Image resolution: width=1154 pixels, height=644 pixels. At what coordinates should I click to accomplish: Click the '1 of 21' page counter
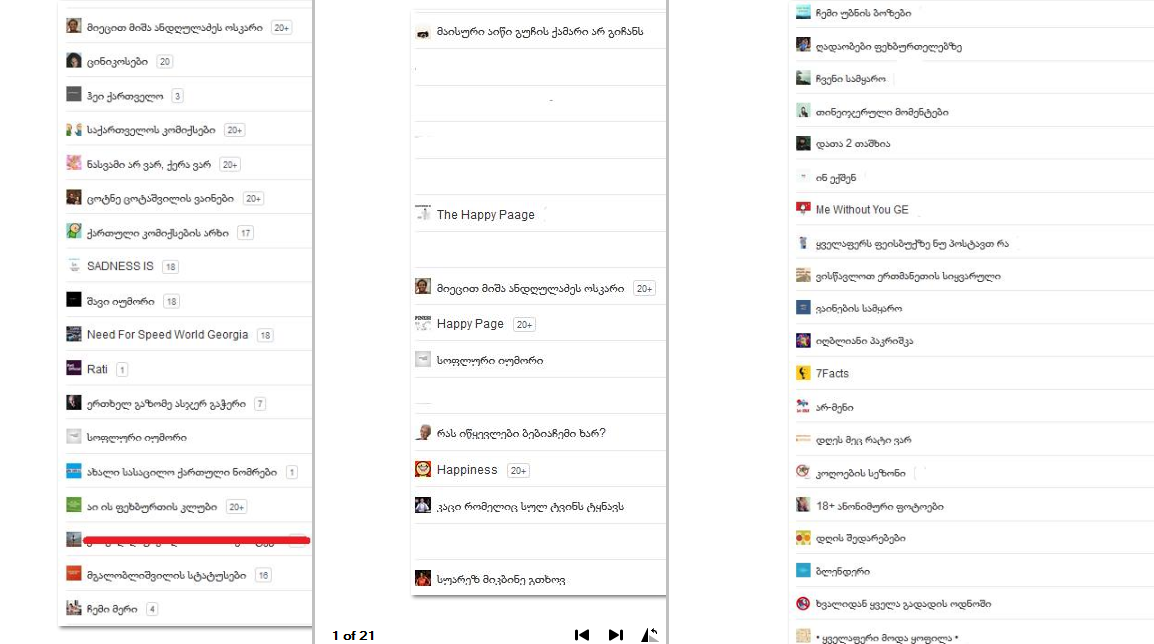tap(353, 635)
